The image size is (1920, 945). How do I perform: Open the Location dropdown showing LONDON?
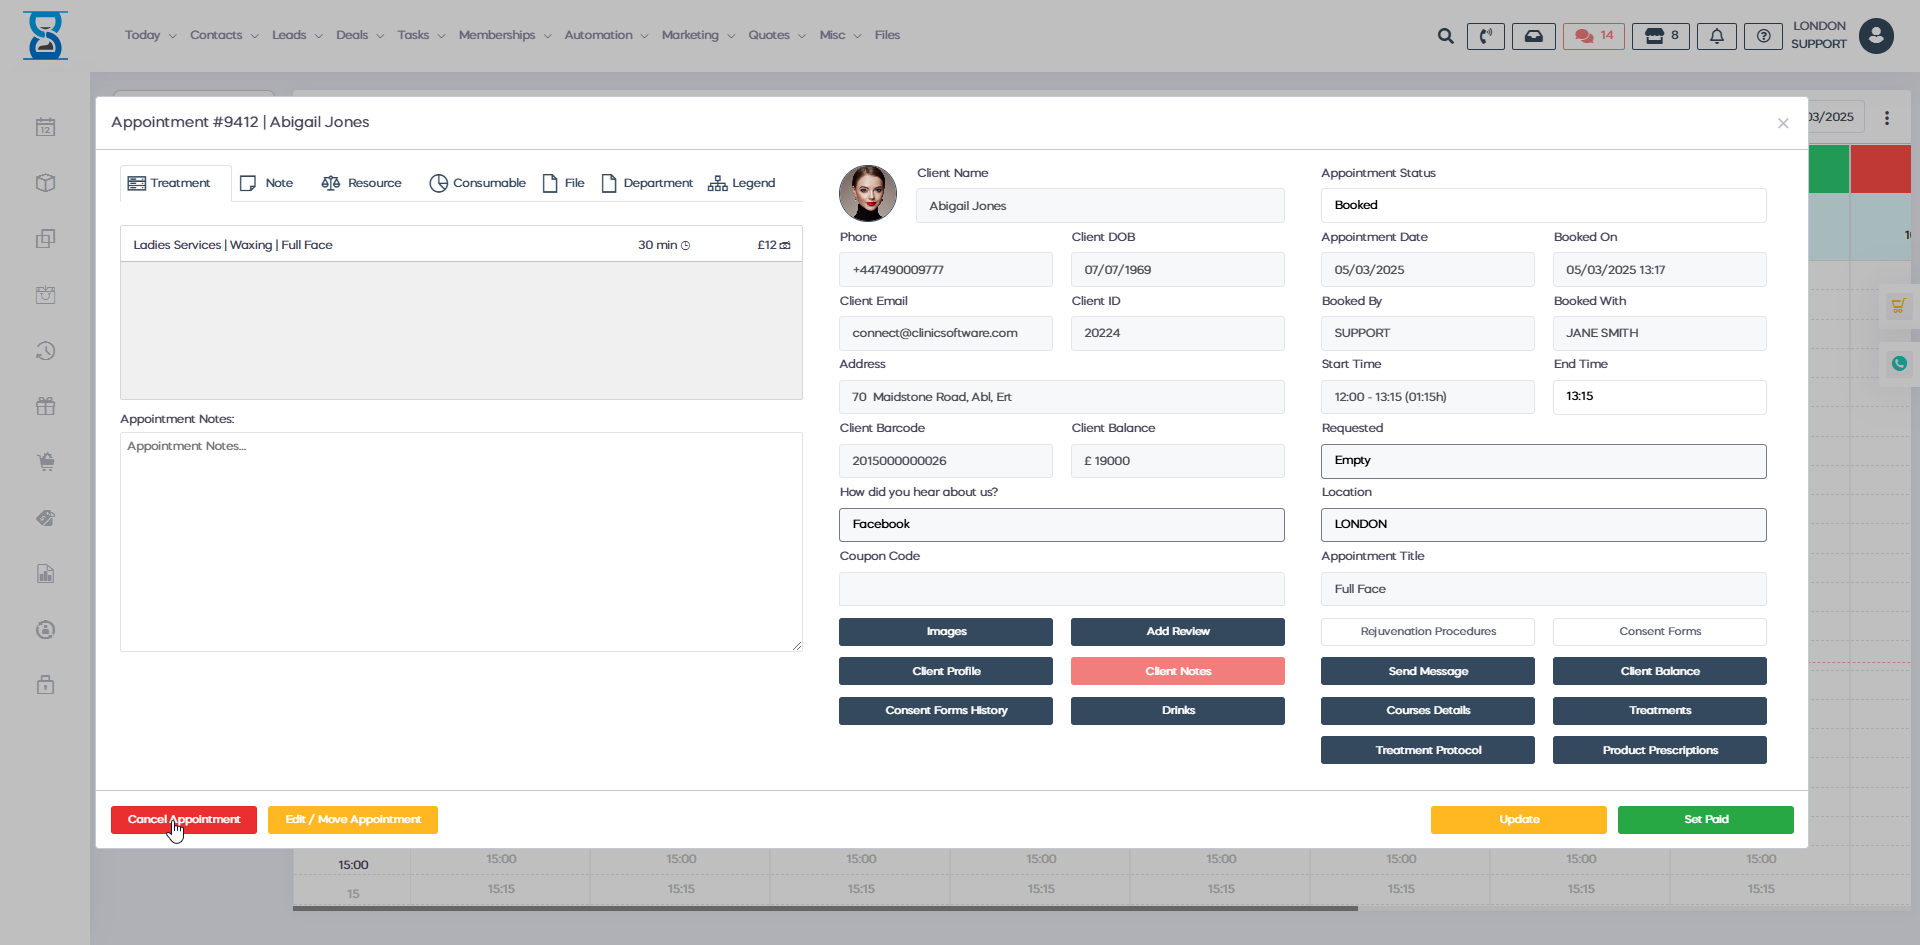coord(1543,524)
